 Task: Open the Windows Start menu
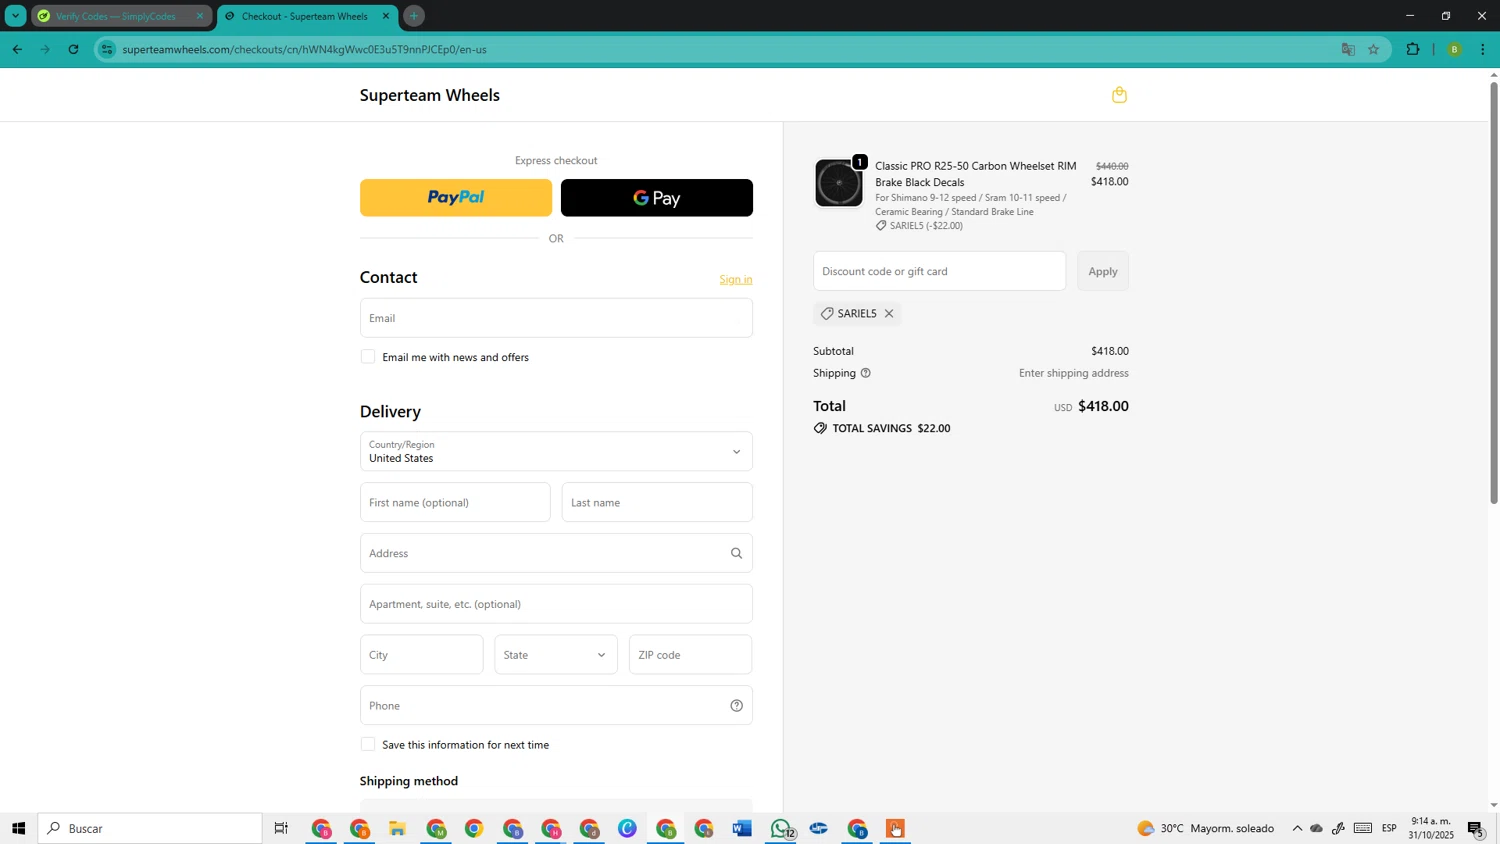point(18,829)
